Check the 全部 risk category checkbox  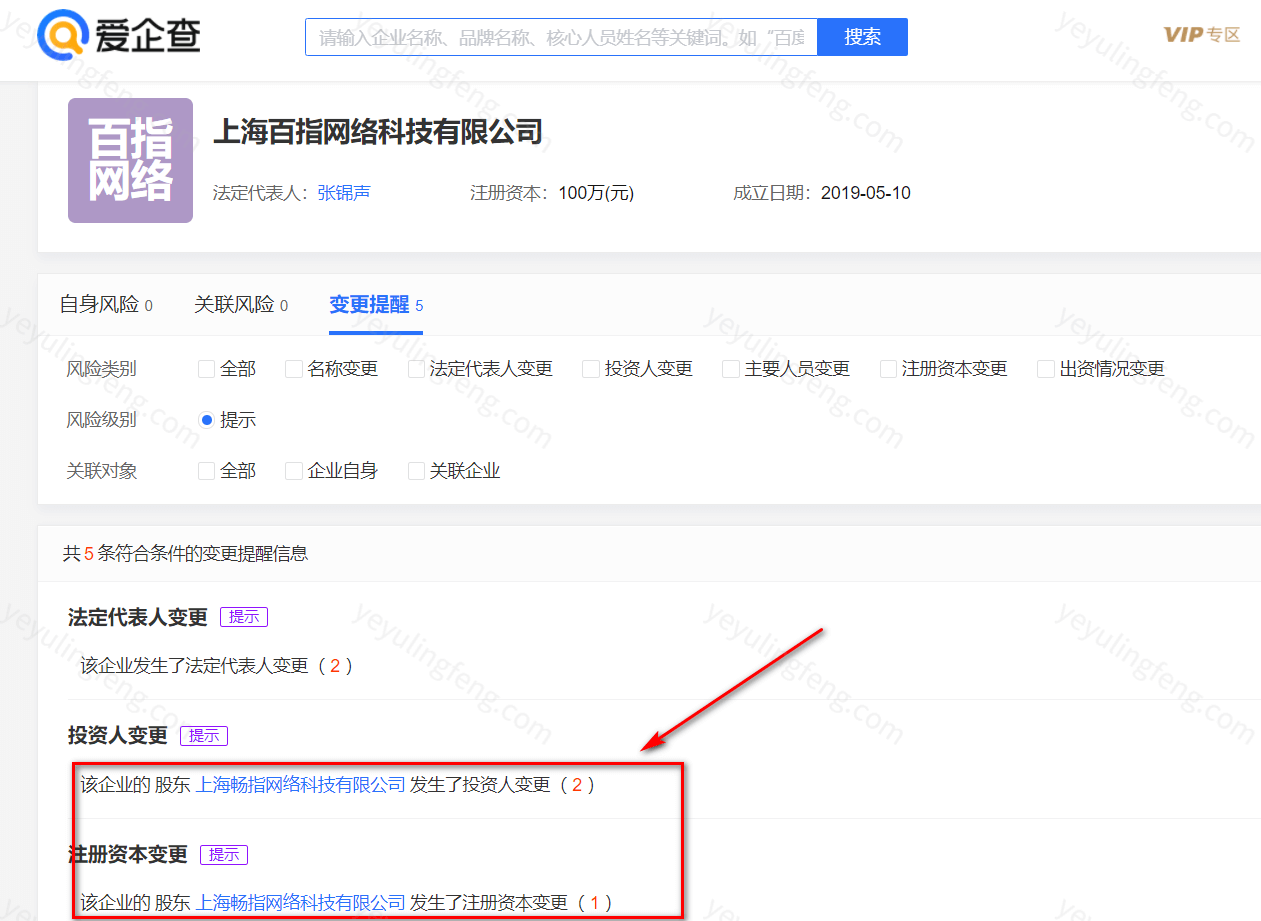point(207,369)
